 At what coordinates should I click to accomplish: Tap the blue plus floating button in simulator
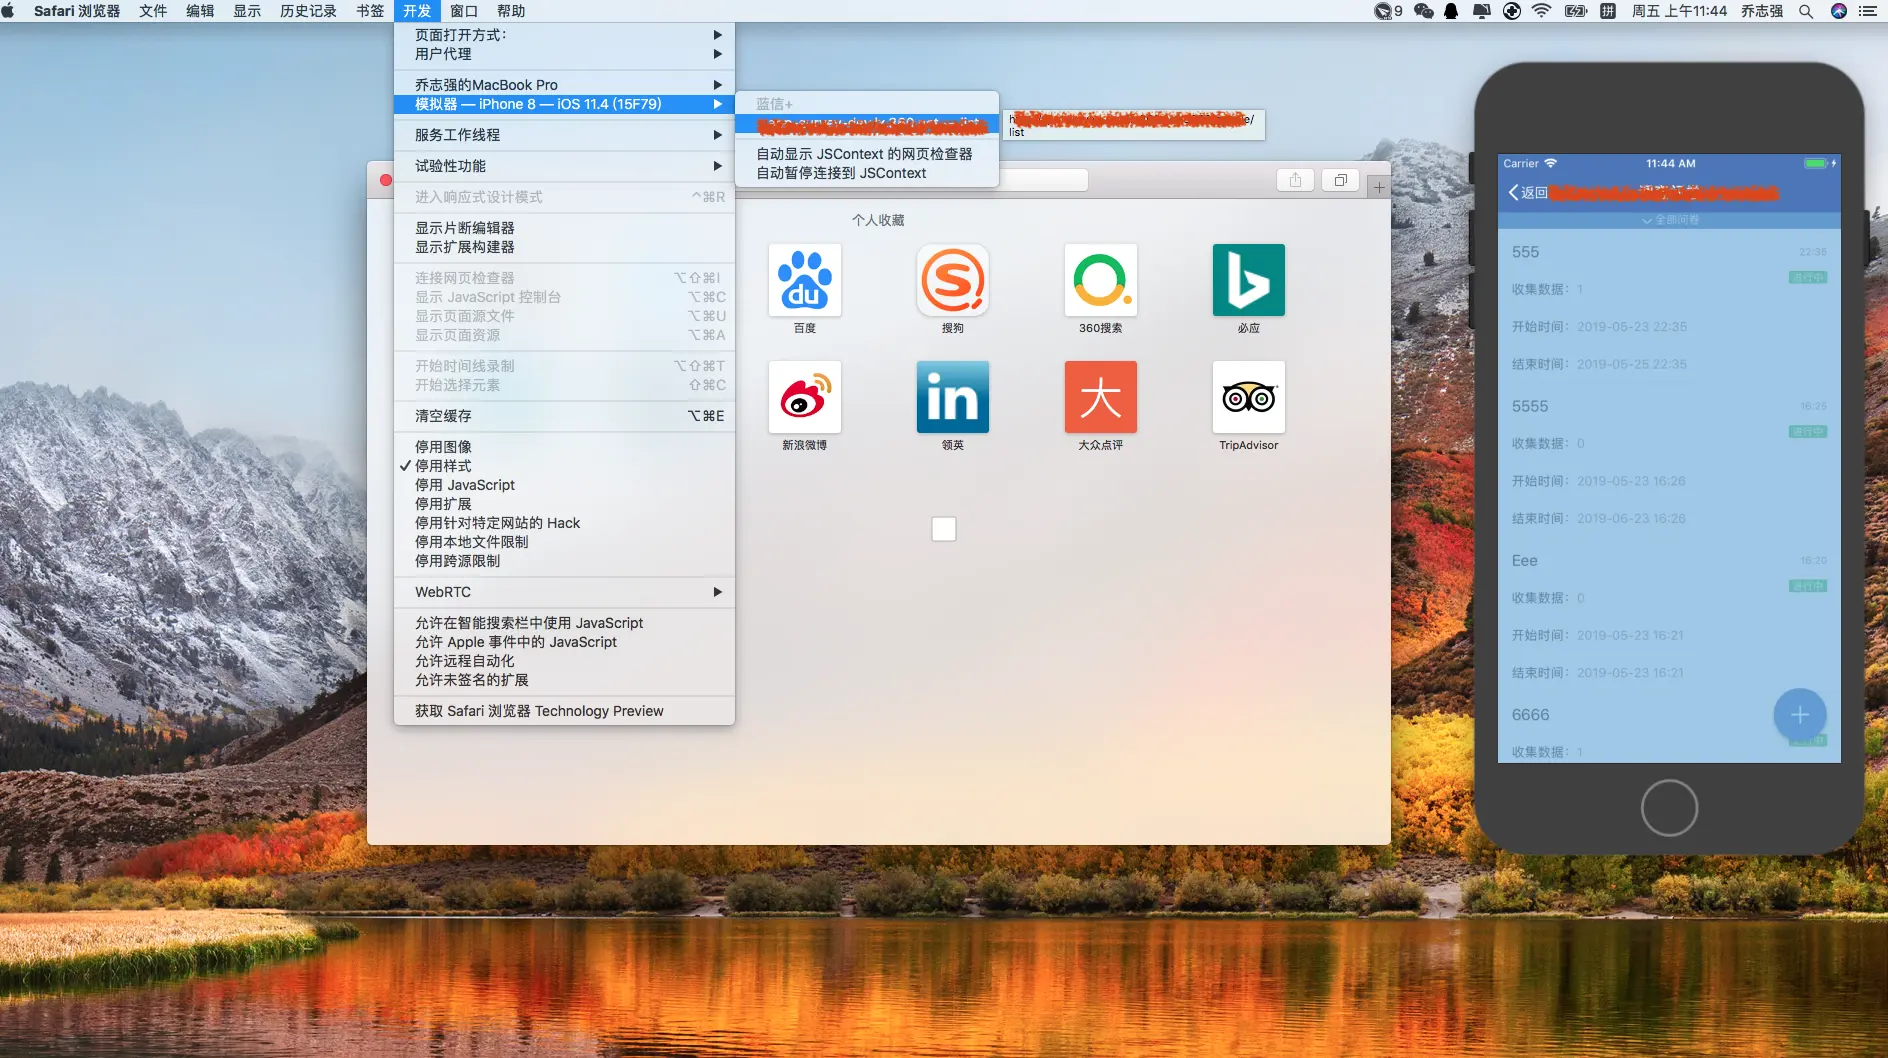pos(1799,715)
